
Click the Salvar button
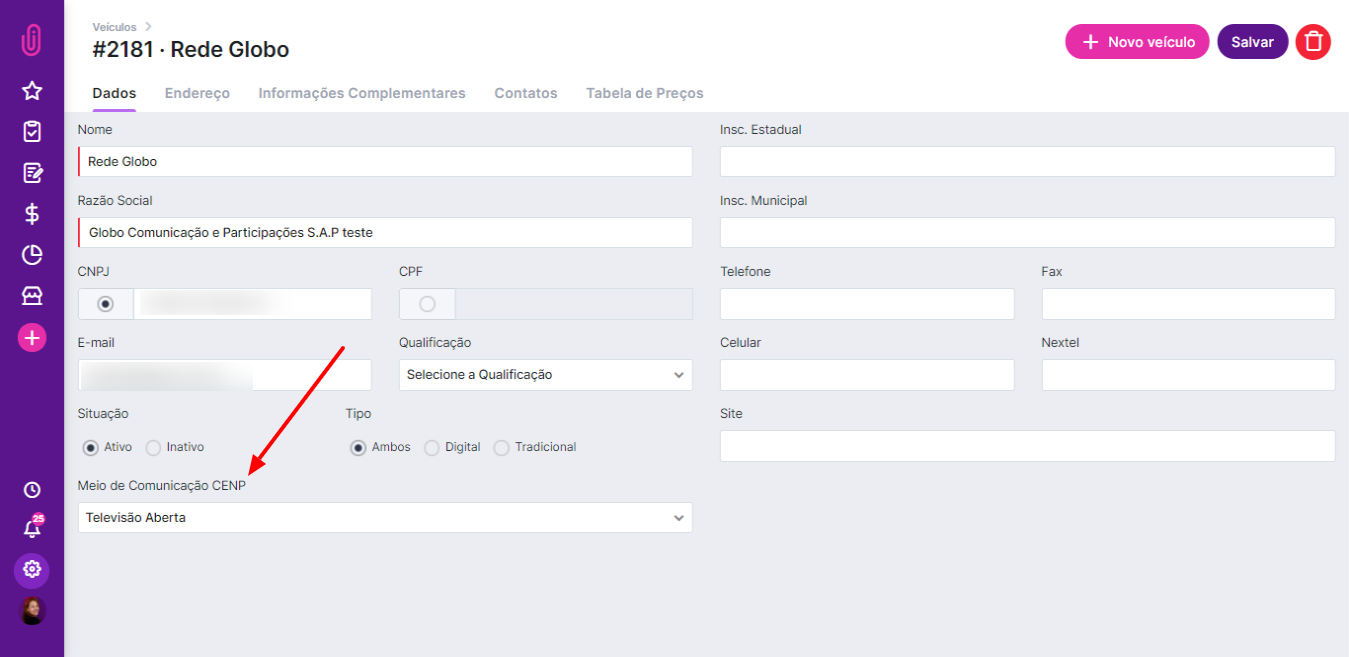coord(1252,42)
